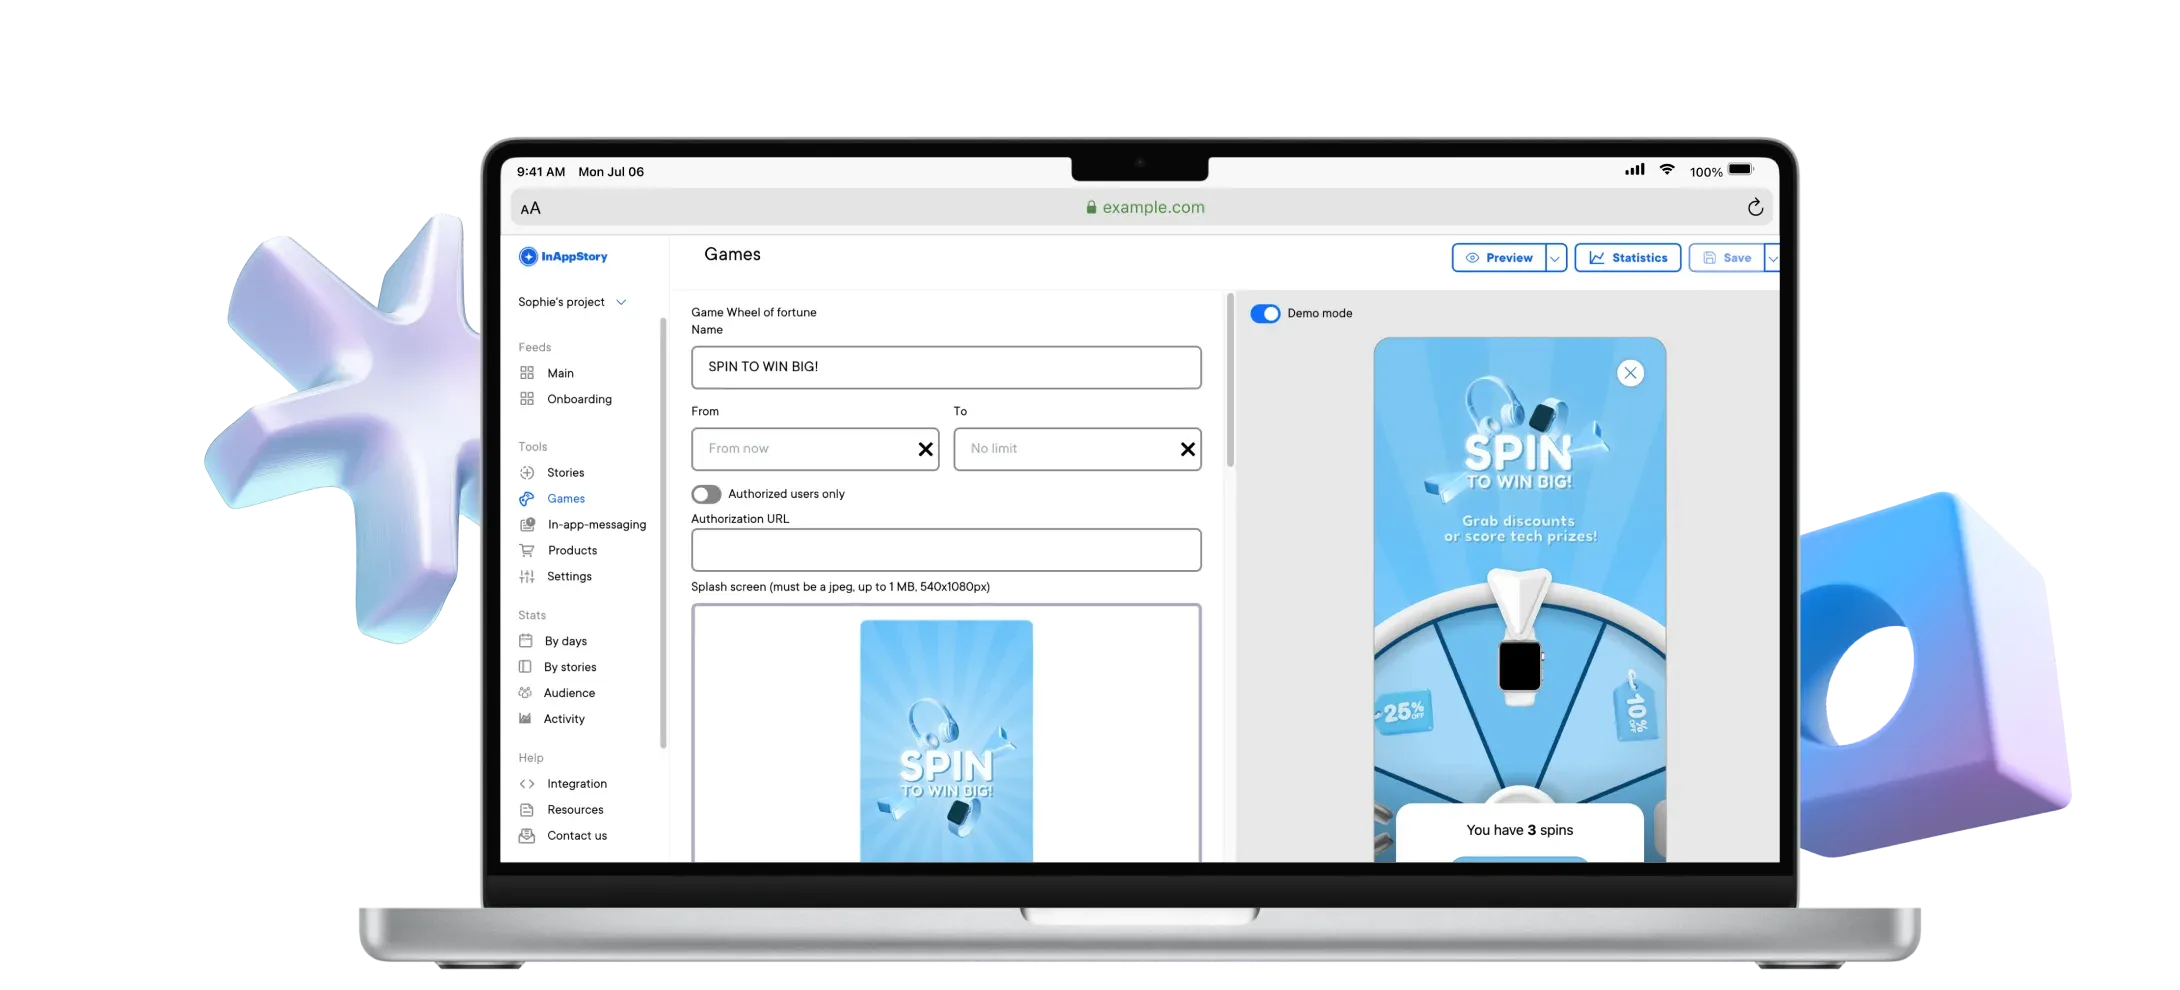Click the Settings sliders icon
The image size is (2180, 990).
click(x=527, y=576)
